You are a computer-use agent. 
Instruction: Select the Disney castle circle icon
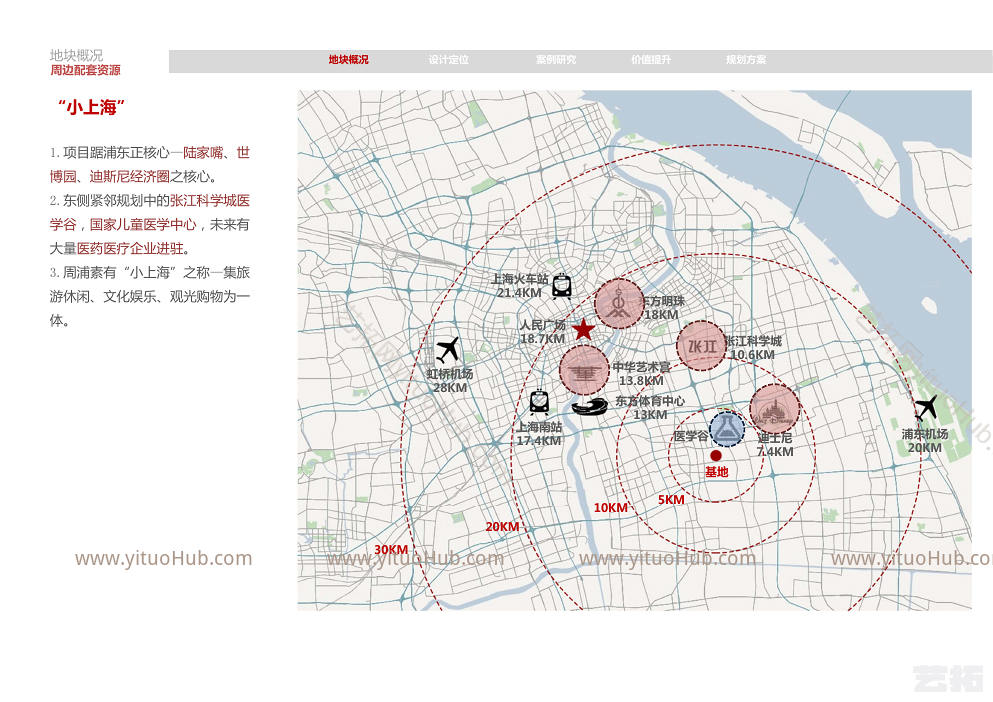[775, 409]
